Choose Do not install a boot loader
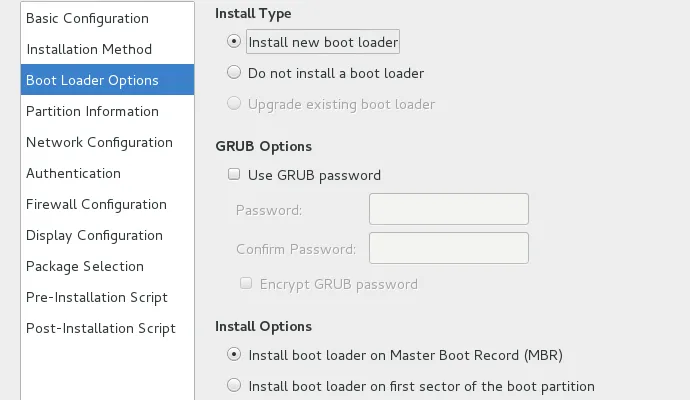690x400 pixels. 234,73
